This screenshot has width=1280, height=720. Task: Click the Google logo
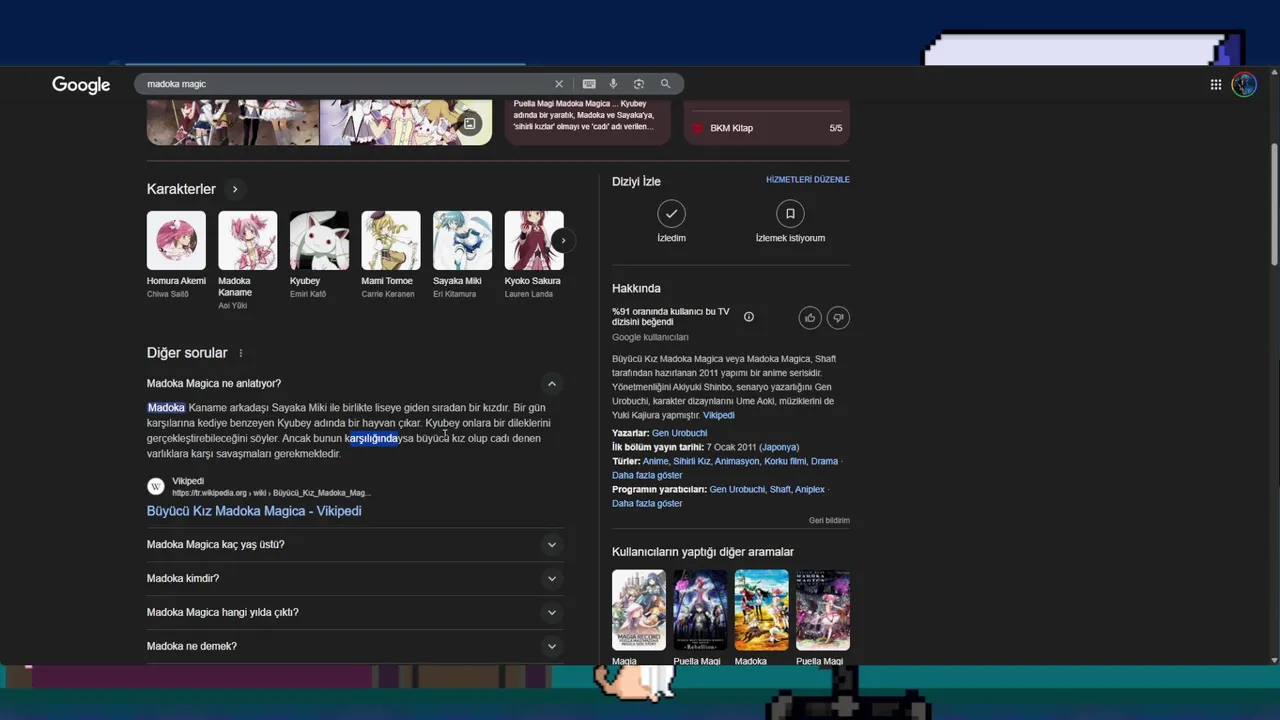point(81,85)
